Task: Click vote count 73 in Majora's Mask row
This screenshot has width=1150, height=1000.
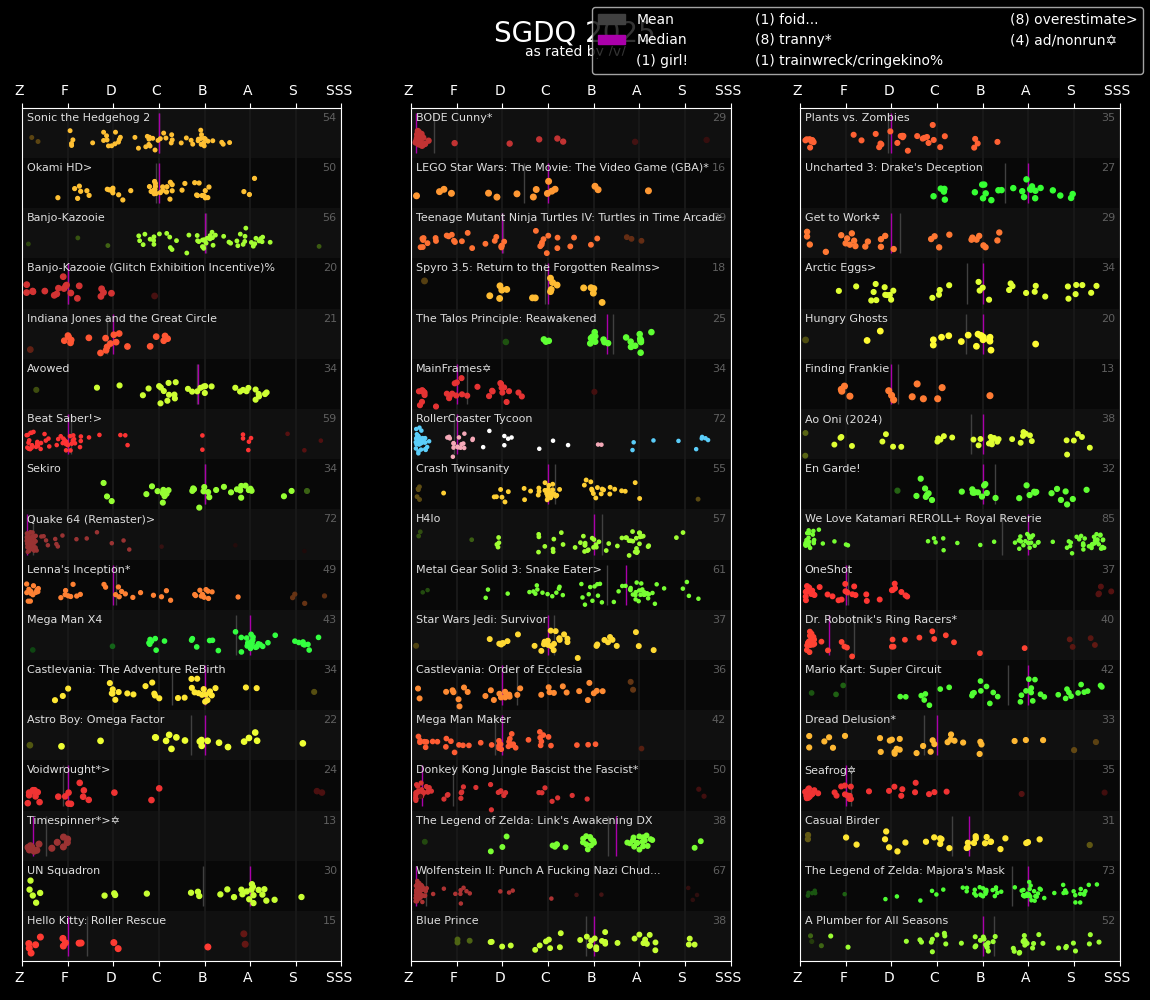Action: [1107, 870]
